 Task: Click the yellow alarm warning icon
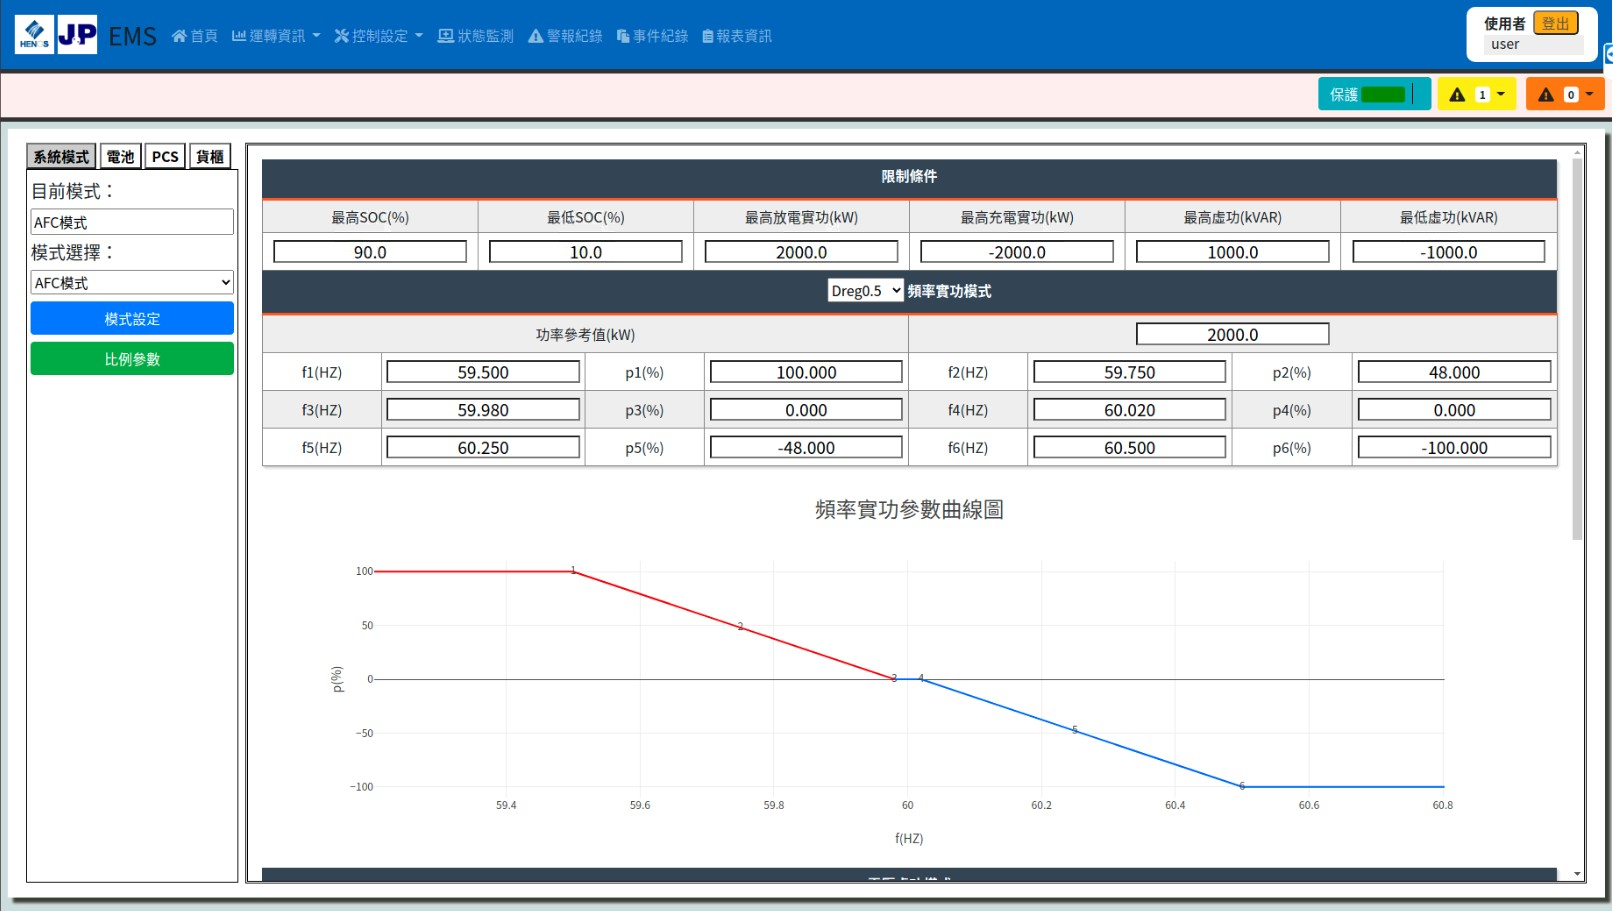(x=1459, y=93)
